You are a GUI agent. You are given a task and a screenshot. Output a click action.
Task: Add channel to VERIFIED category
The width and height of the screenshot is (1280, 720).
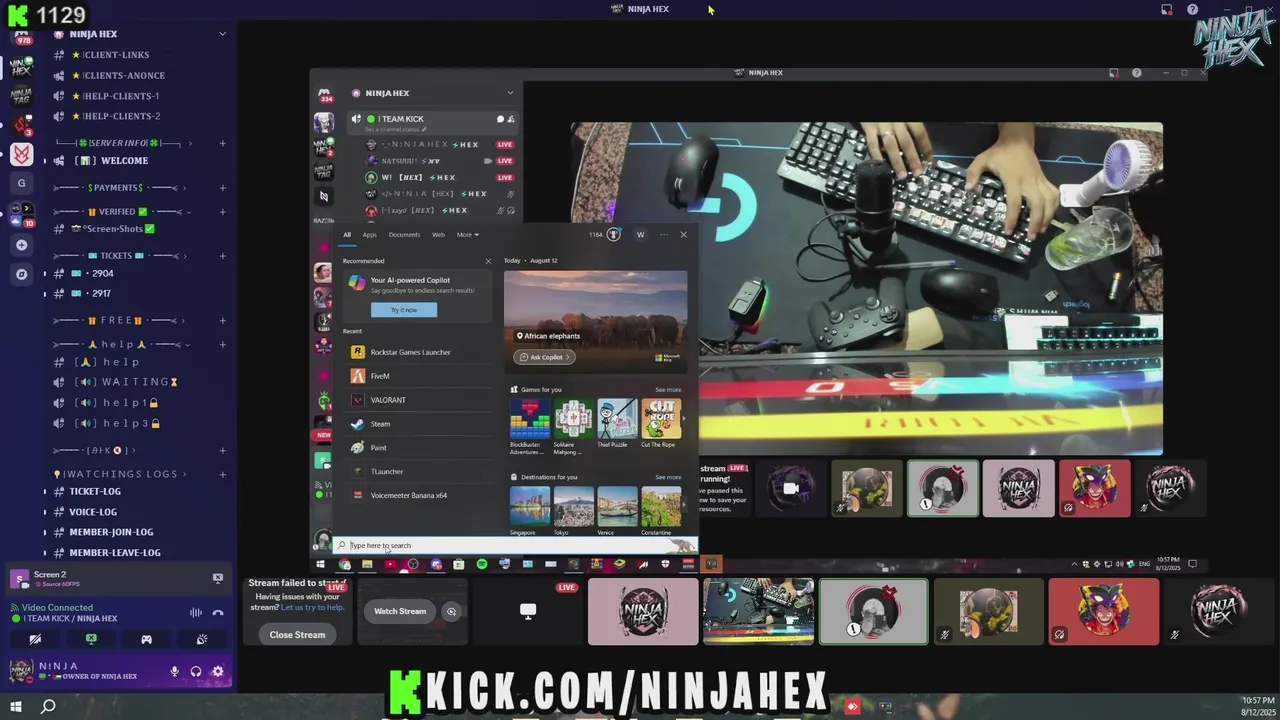(x=222, y=212)
